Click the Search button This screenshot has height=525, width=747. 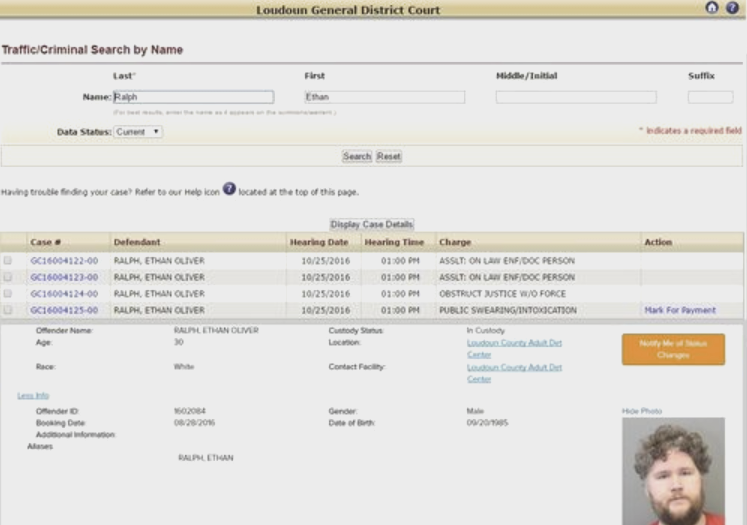(x=357, y=156)
